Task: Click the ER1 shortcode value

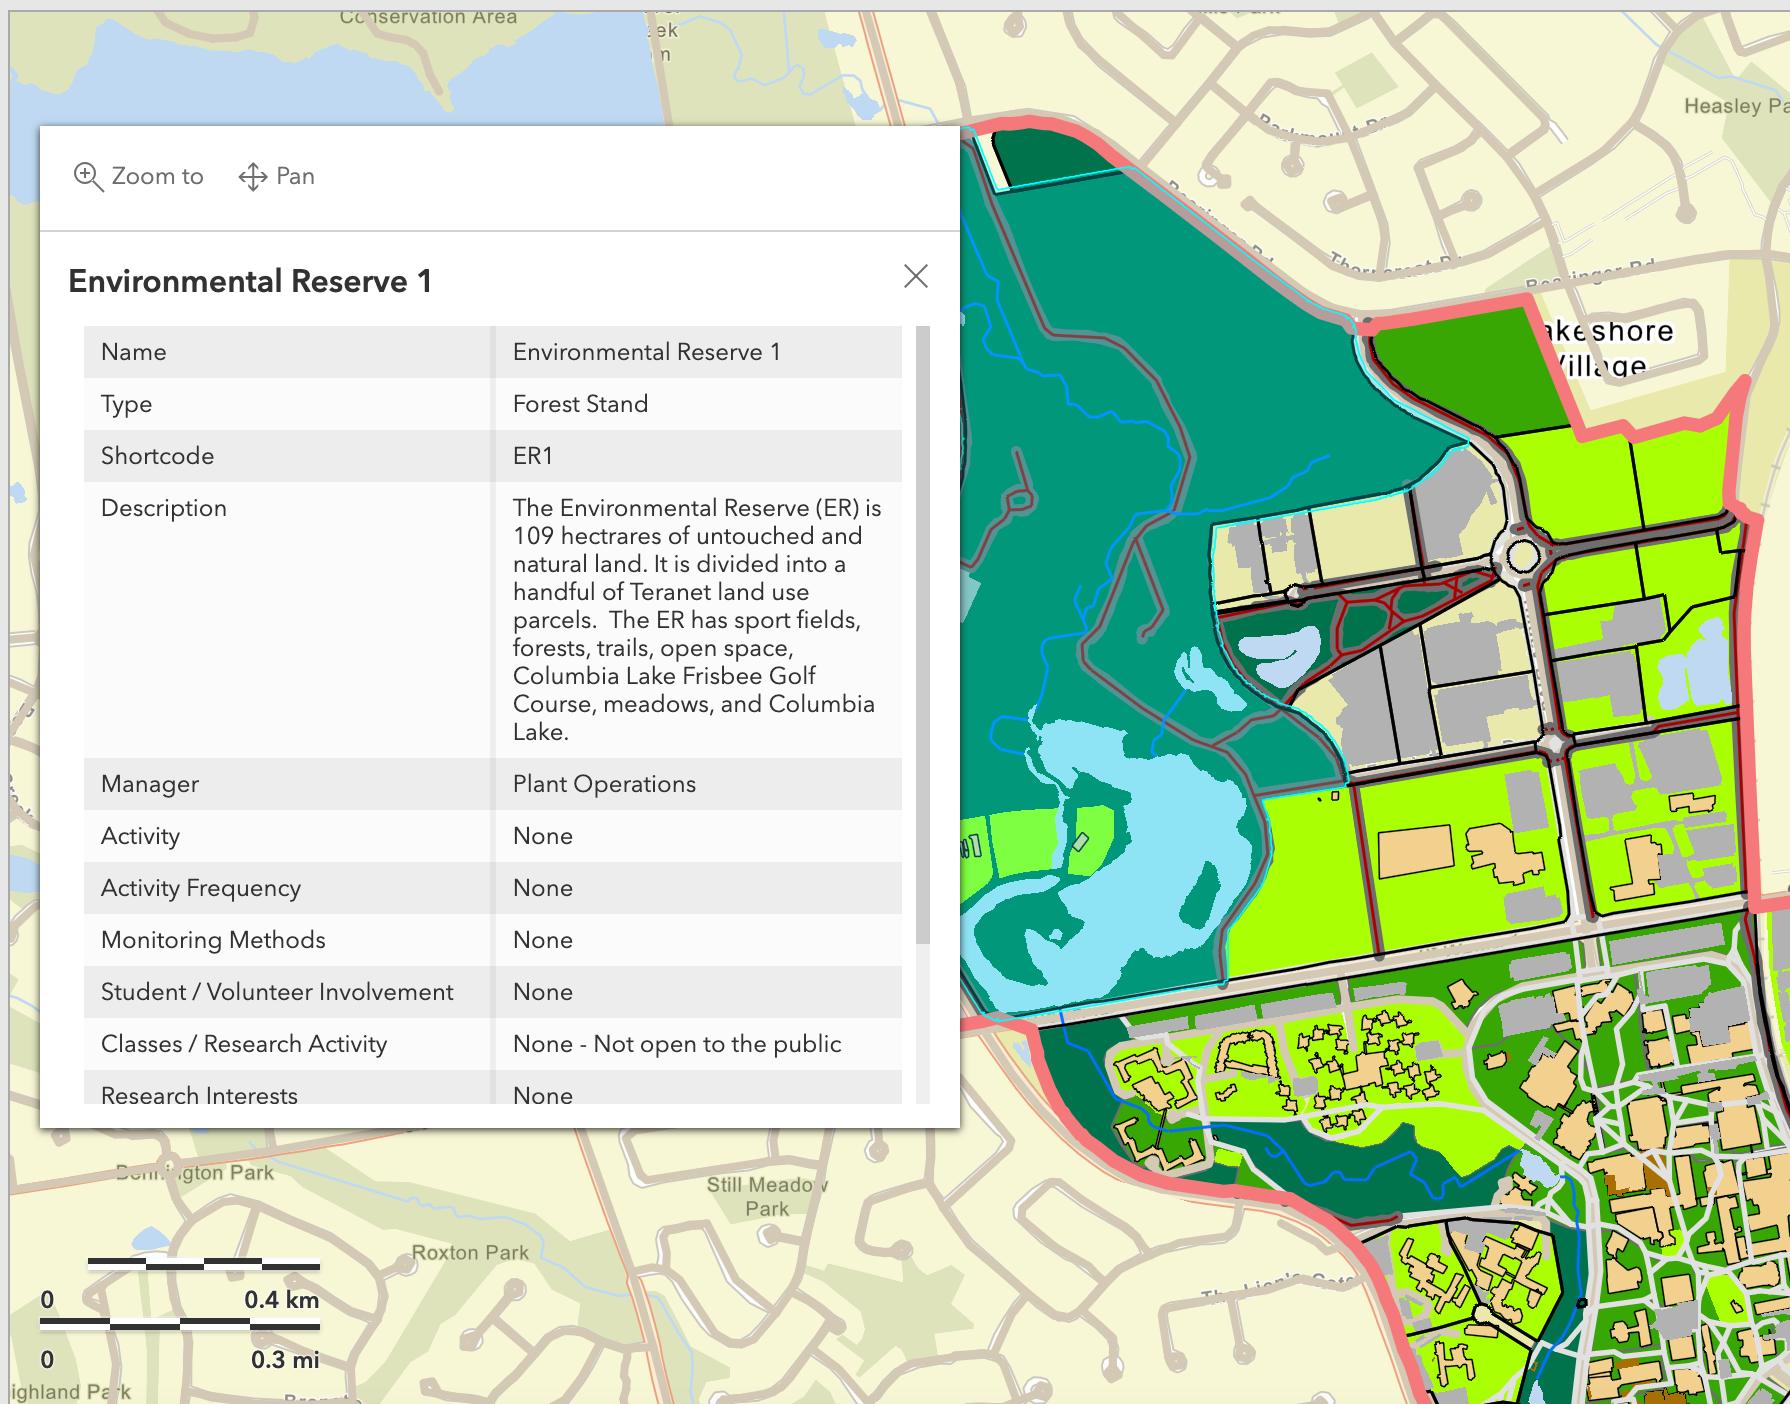Action: pyautogui.click(x=532, y=456)
